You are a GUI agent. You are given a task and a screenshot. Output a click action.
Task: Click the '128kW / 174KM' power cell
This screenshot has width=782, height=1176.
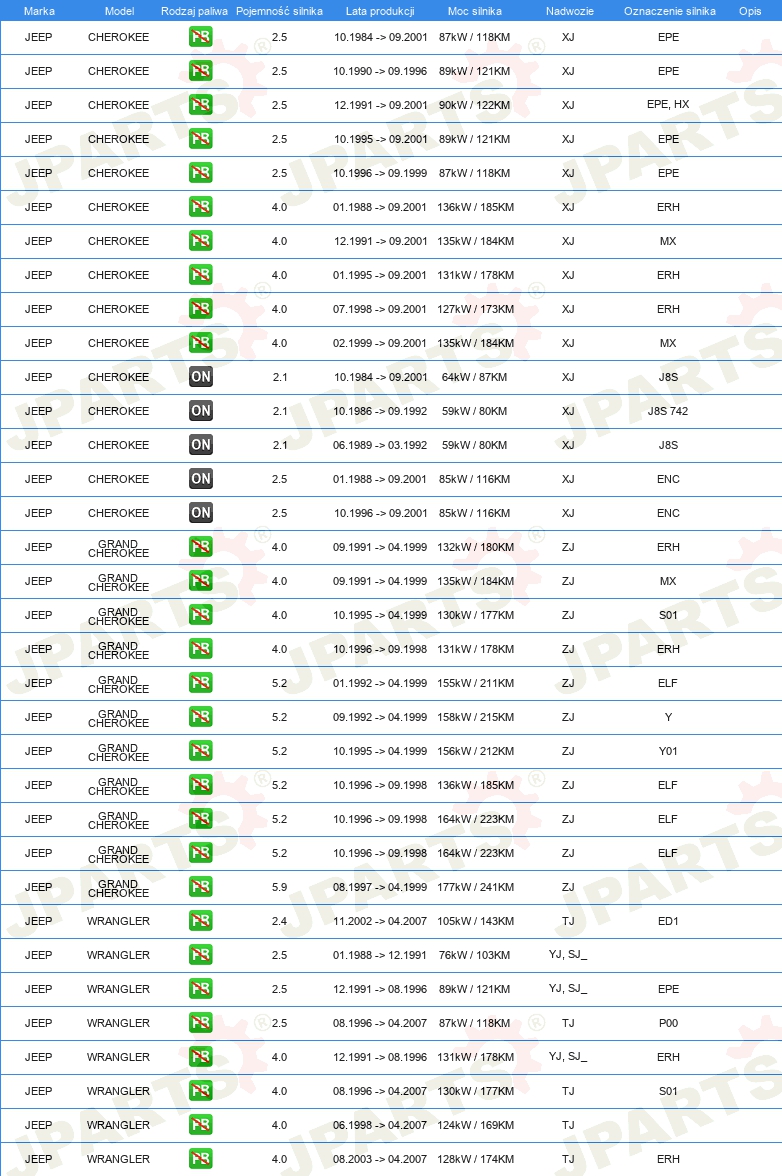[x=475, y=1159]
